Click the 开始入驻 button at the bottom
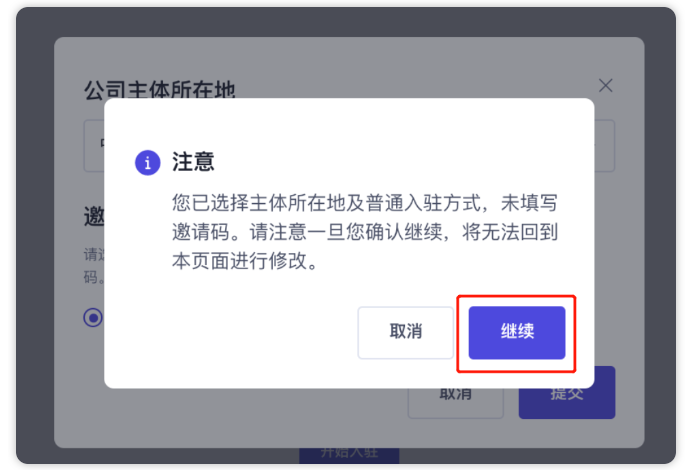Image resolution: width=687 pixels, height=470 pixels. click(x=349, y=455)
